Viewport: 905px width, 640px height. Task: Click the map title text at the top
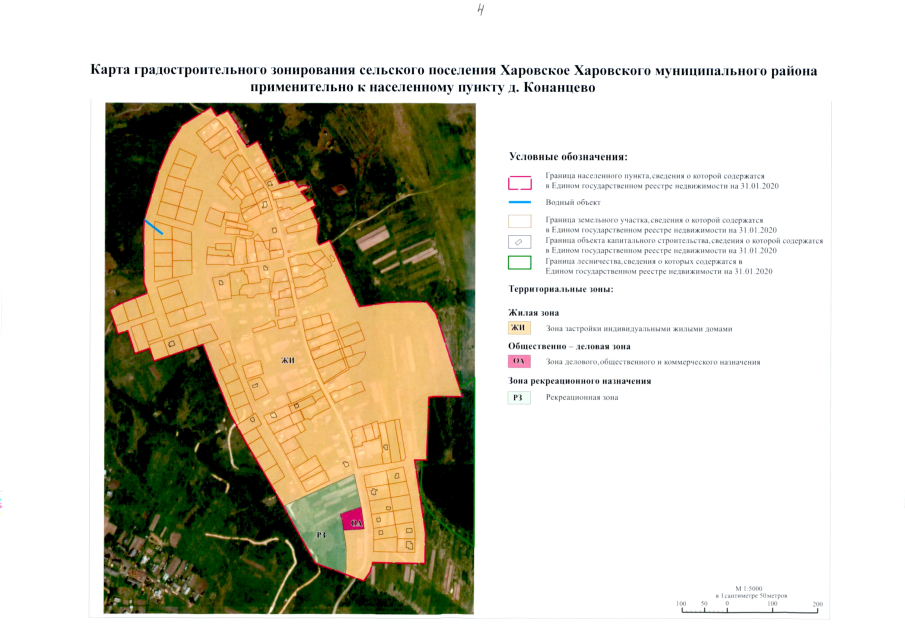click(x=452, y=79)
